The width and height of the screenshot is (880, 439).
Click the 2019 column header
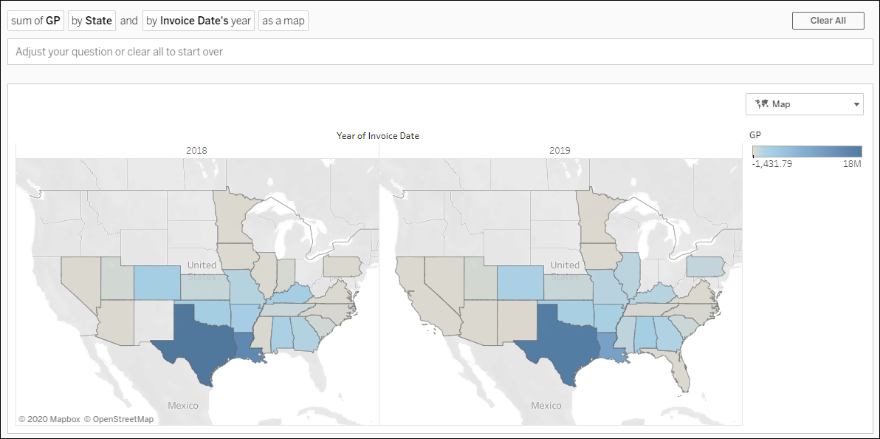point(561,149)
